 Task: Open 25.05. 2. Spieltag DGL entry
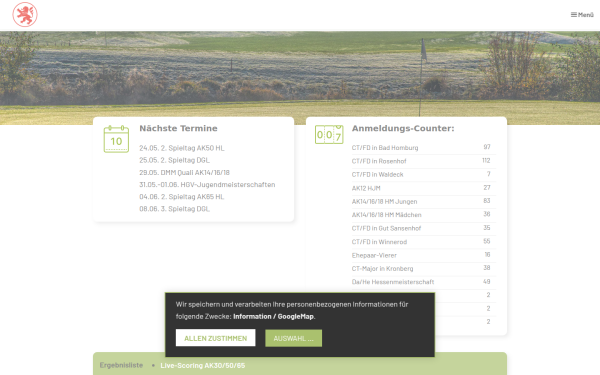coord(174,160)
